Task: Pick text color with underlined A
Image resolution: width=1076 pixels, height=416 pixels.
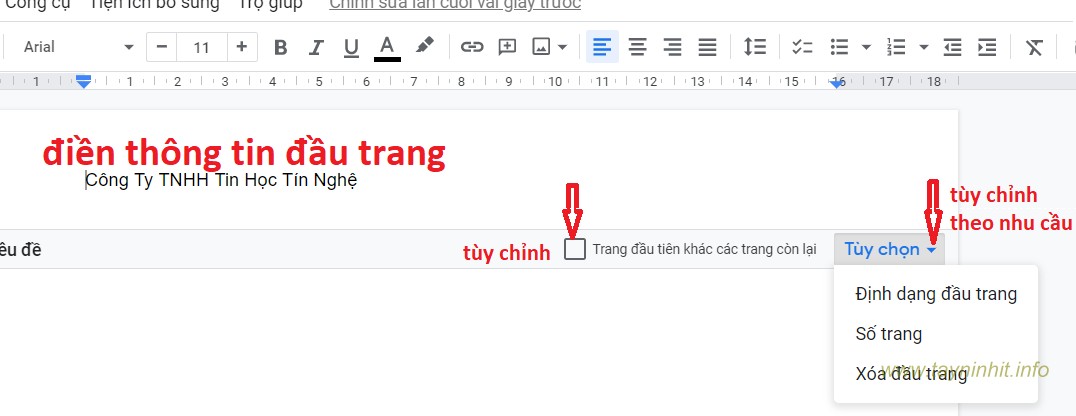Action: coord(387,47)
